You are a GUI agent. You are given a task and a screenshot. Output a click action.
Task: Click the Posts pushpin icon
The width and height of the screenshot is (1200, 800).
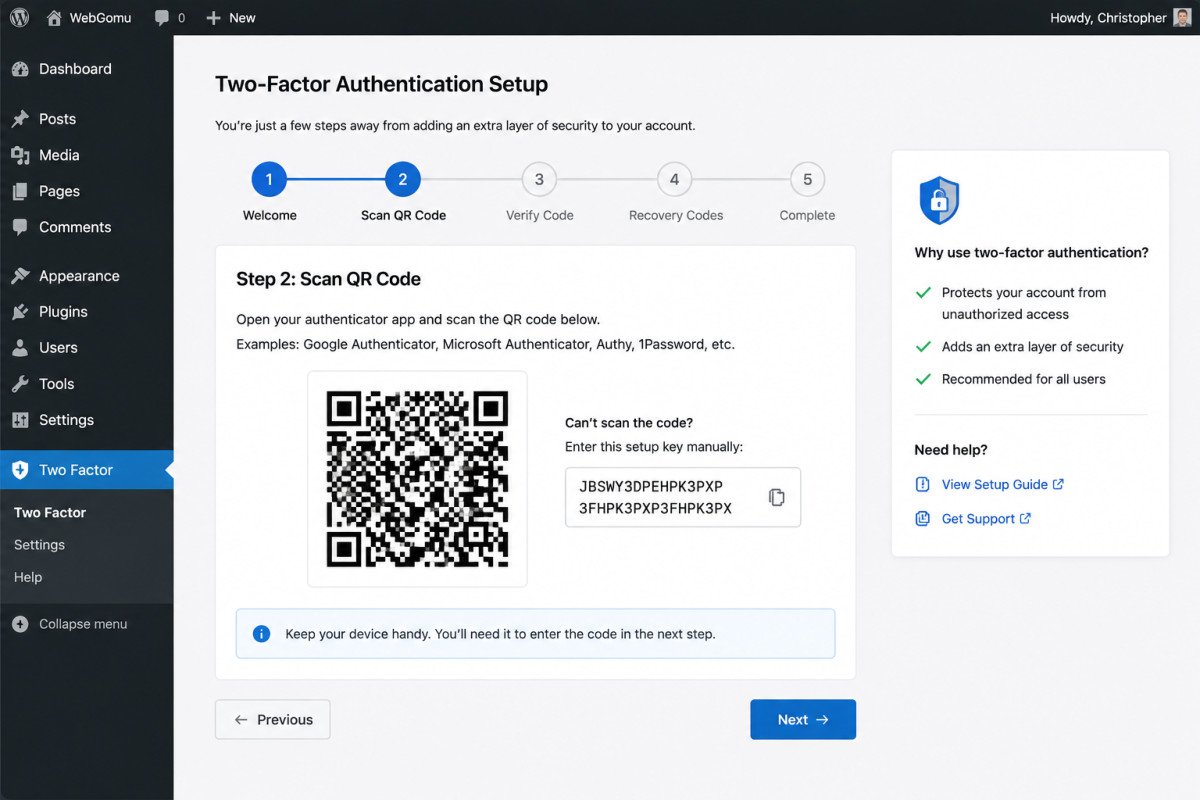(20, 119)
